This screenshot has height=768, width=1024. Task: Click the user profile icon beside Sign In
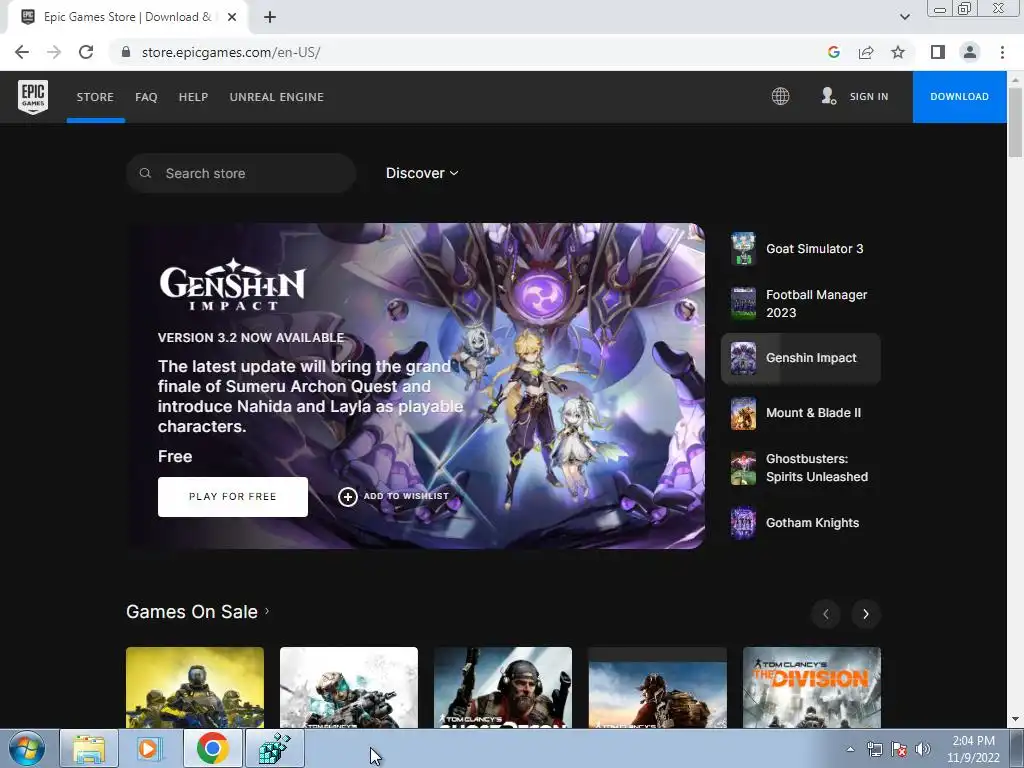[x=829, y=97]
